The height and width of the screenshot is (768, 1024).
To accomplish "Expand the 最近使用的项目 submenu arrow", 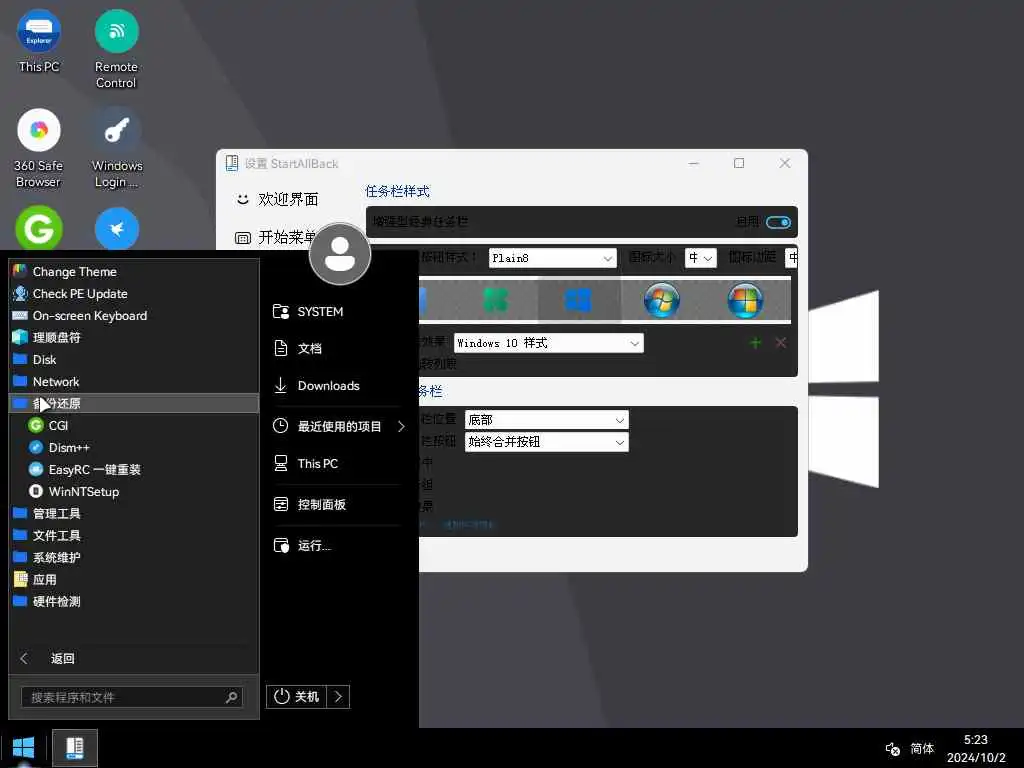I will pyautogui.click(x=401, y=426).
